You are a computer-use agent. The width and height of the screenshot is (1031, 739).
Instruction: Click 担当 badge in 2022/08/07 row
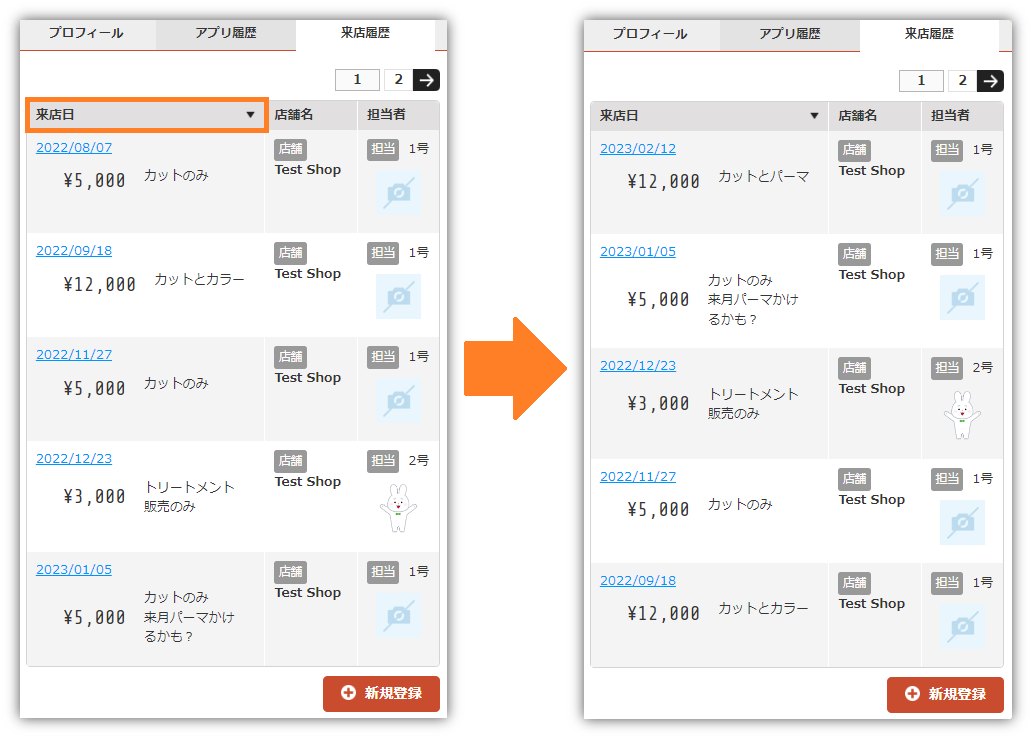pyautogui.click(x=383, y=149)
